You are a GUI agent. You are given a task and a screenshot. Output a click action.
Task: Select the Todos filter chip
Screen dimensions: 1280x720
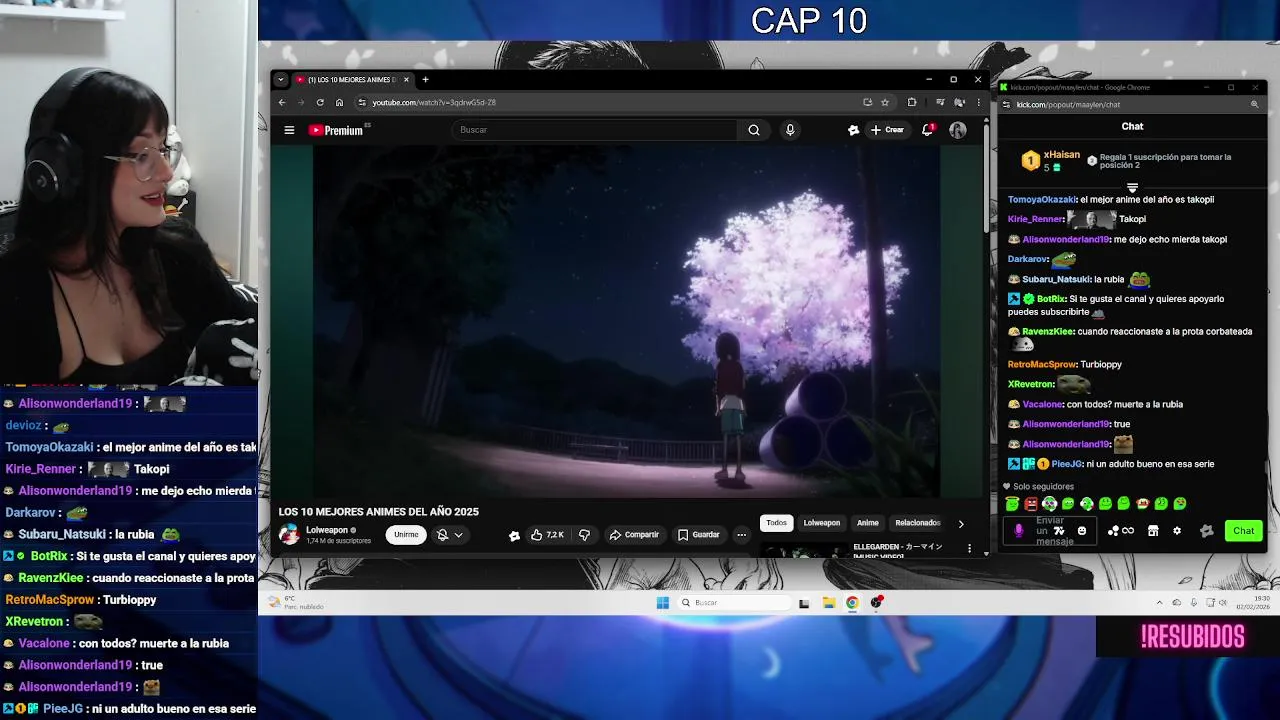coord(777,523)
